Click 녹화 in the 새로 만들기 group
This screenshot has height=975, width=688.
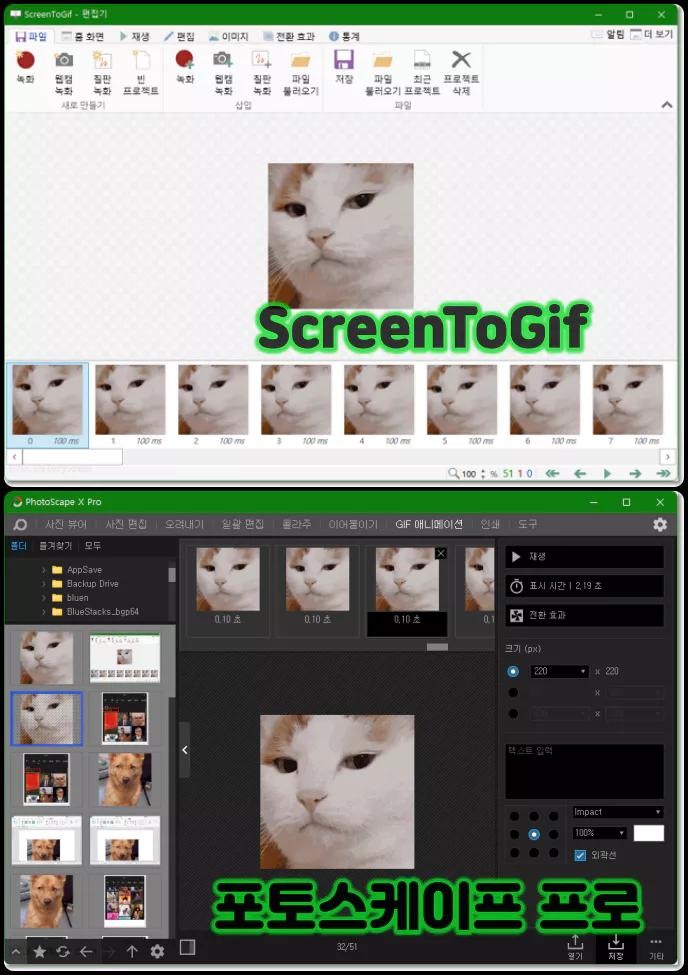click(x=26, y=67)
